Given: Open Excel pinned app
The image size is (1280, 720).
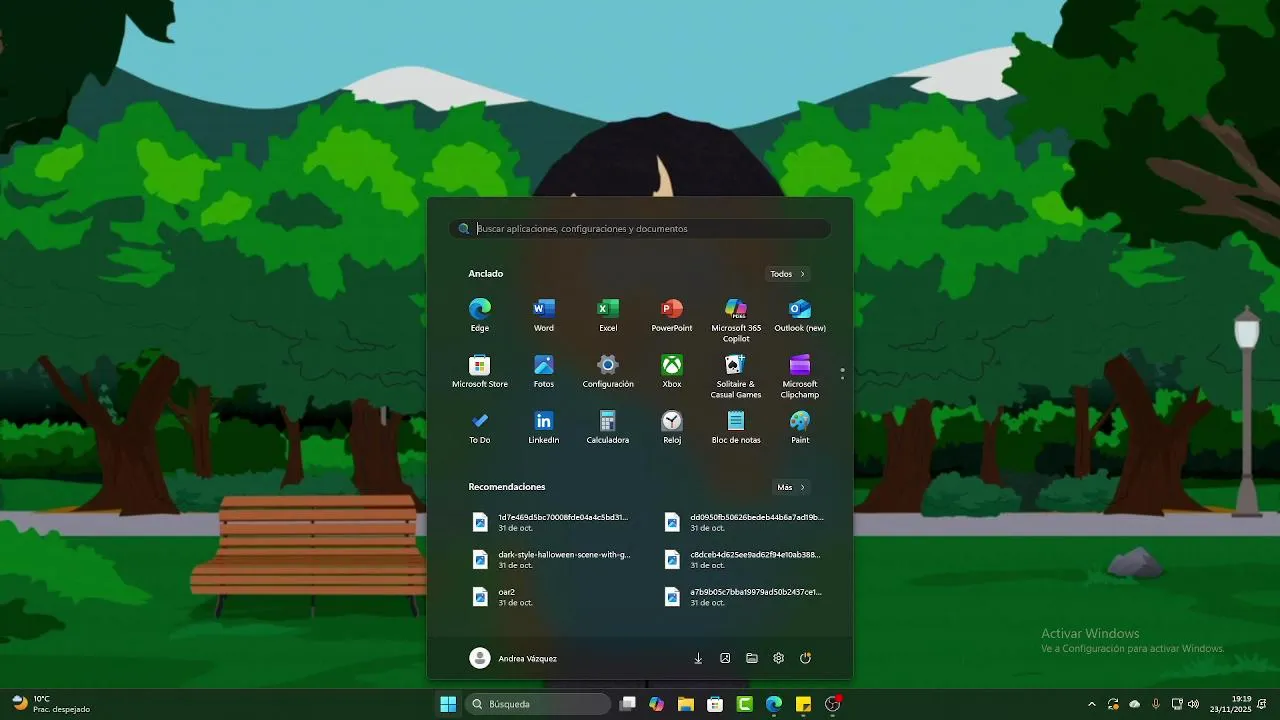Looking at the screenshot, I should coord(608,314).
